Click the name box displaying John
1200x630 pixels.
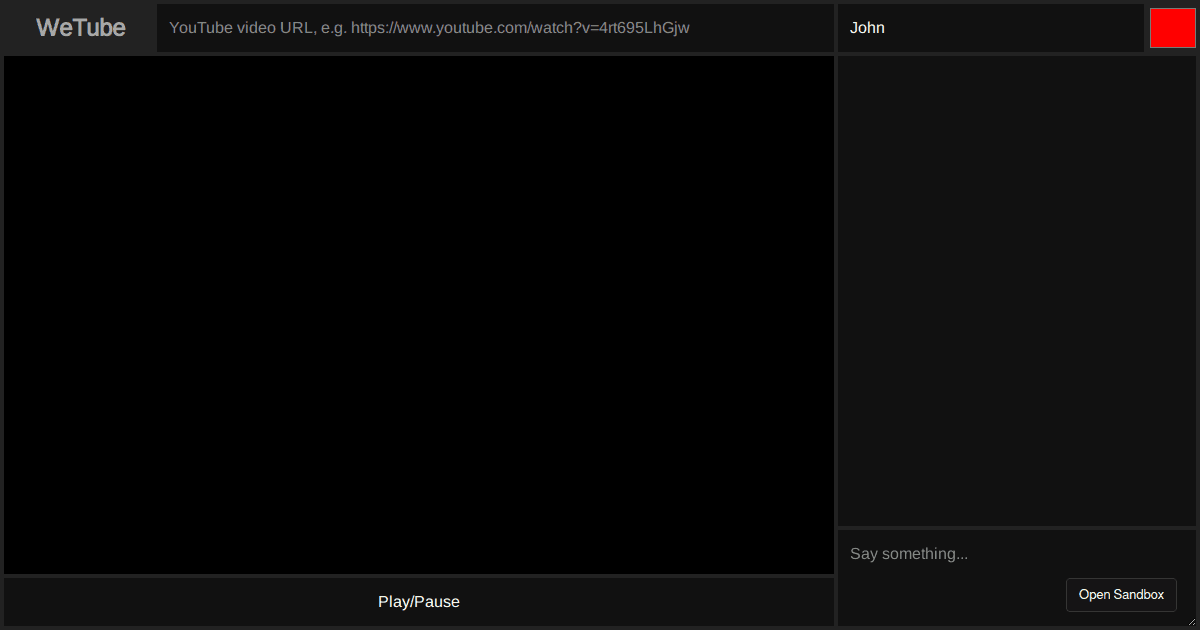pos(991,27)
